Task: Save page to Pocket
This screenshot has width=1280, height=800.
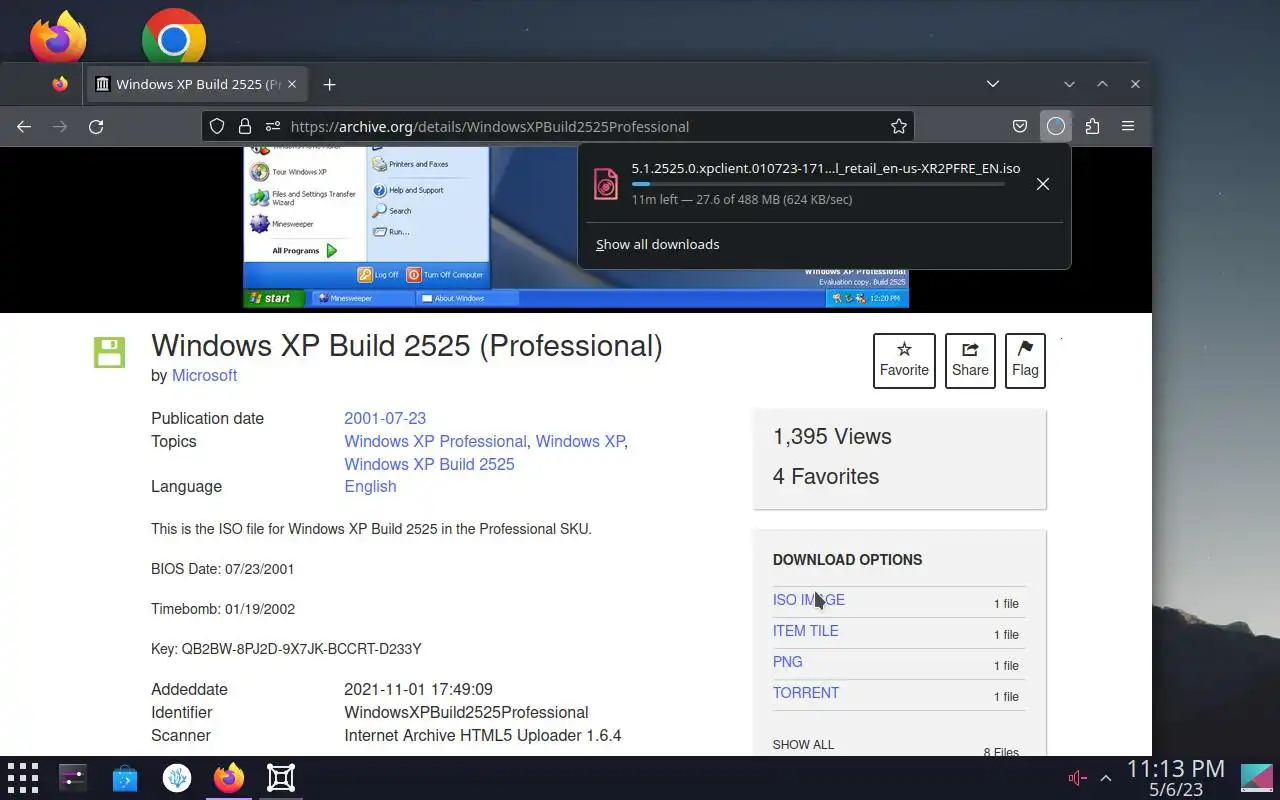Action: pos(1020,126)
